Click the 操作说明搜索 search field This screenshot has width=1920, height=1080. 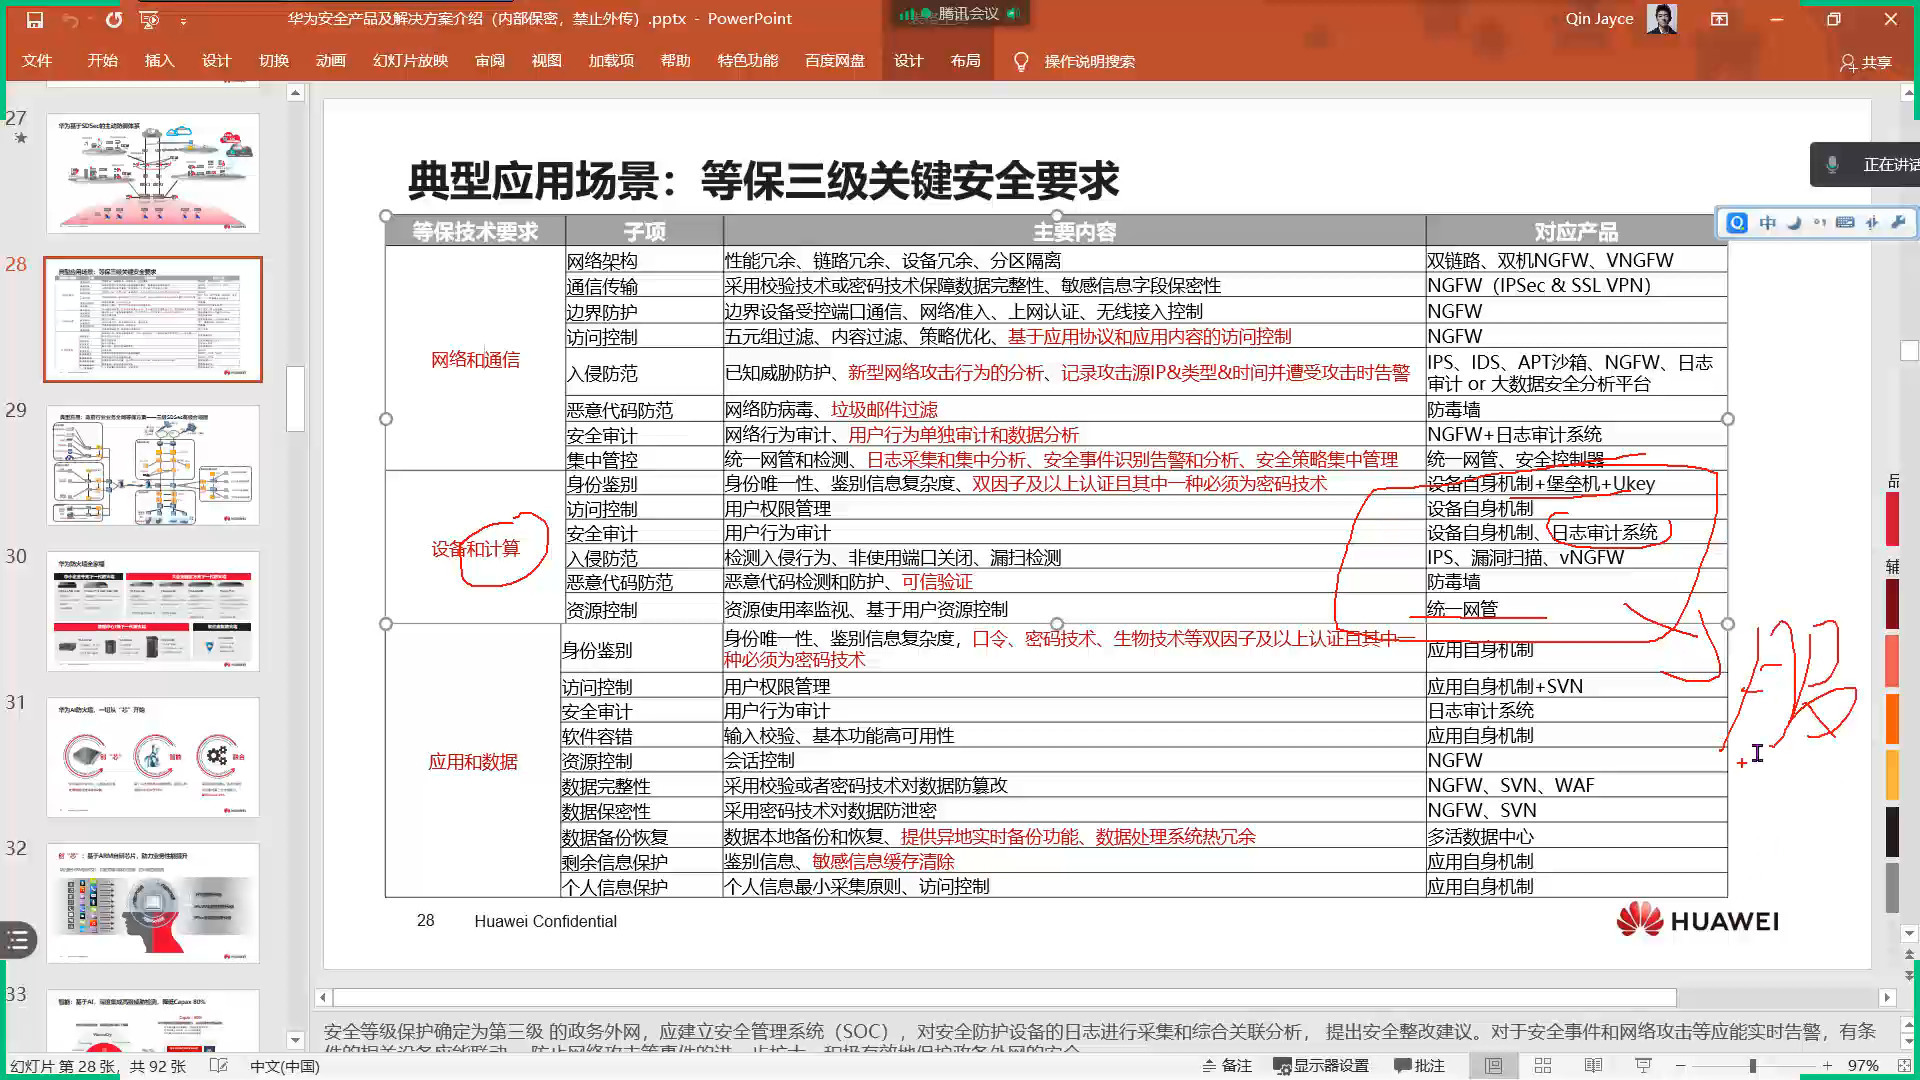pyautogui.click(x=1089, y=62)
